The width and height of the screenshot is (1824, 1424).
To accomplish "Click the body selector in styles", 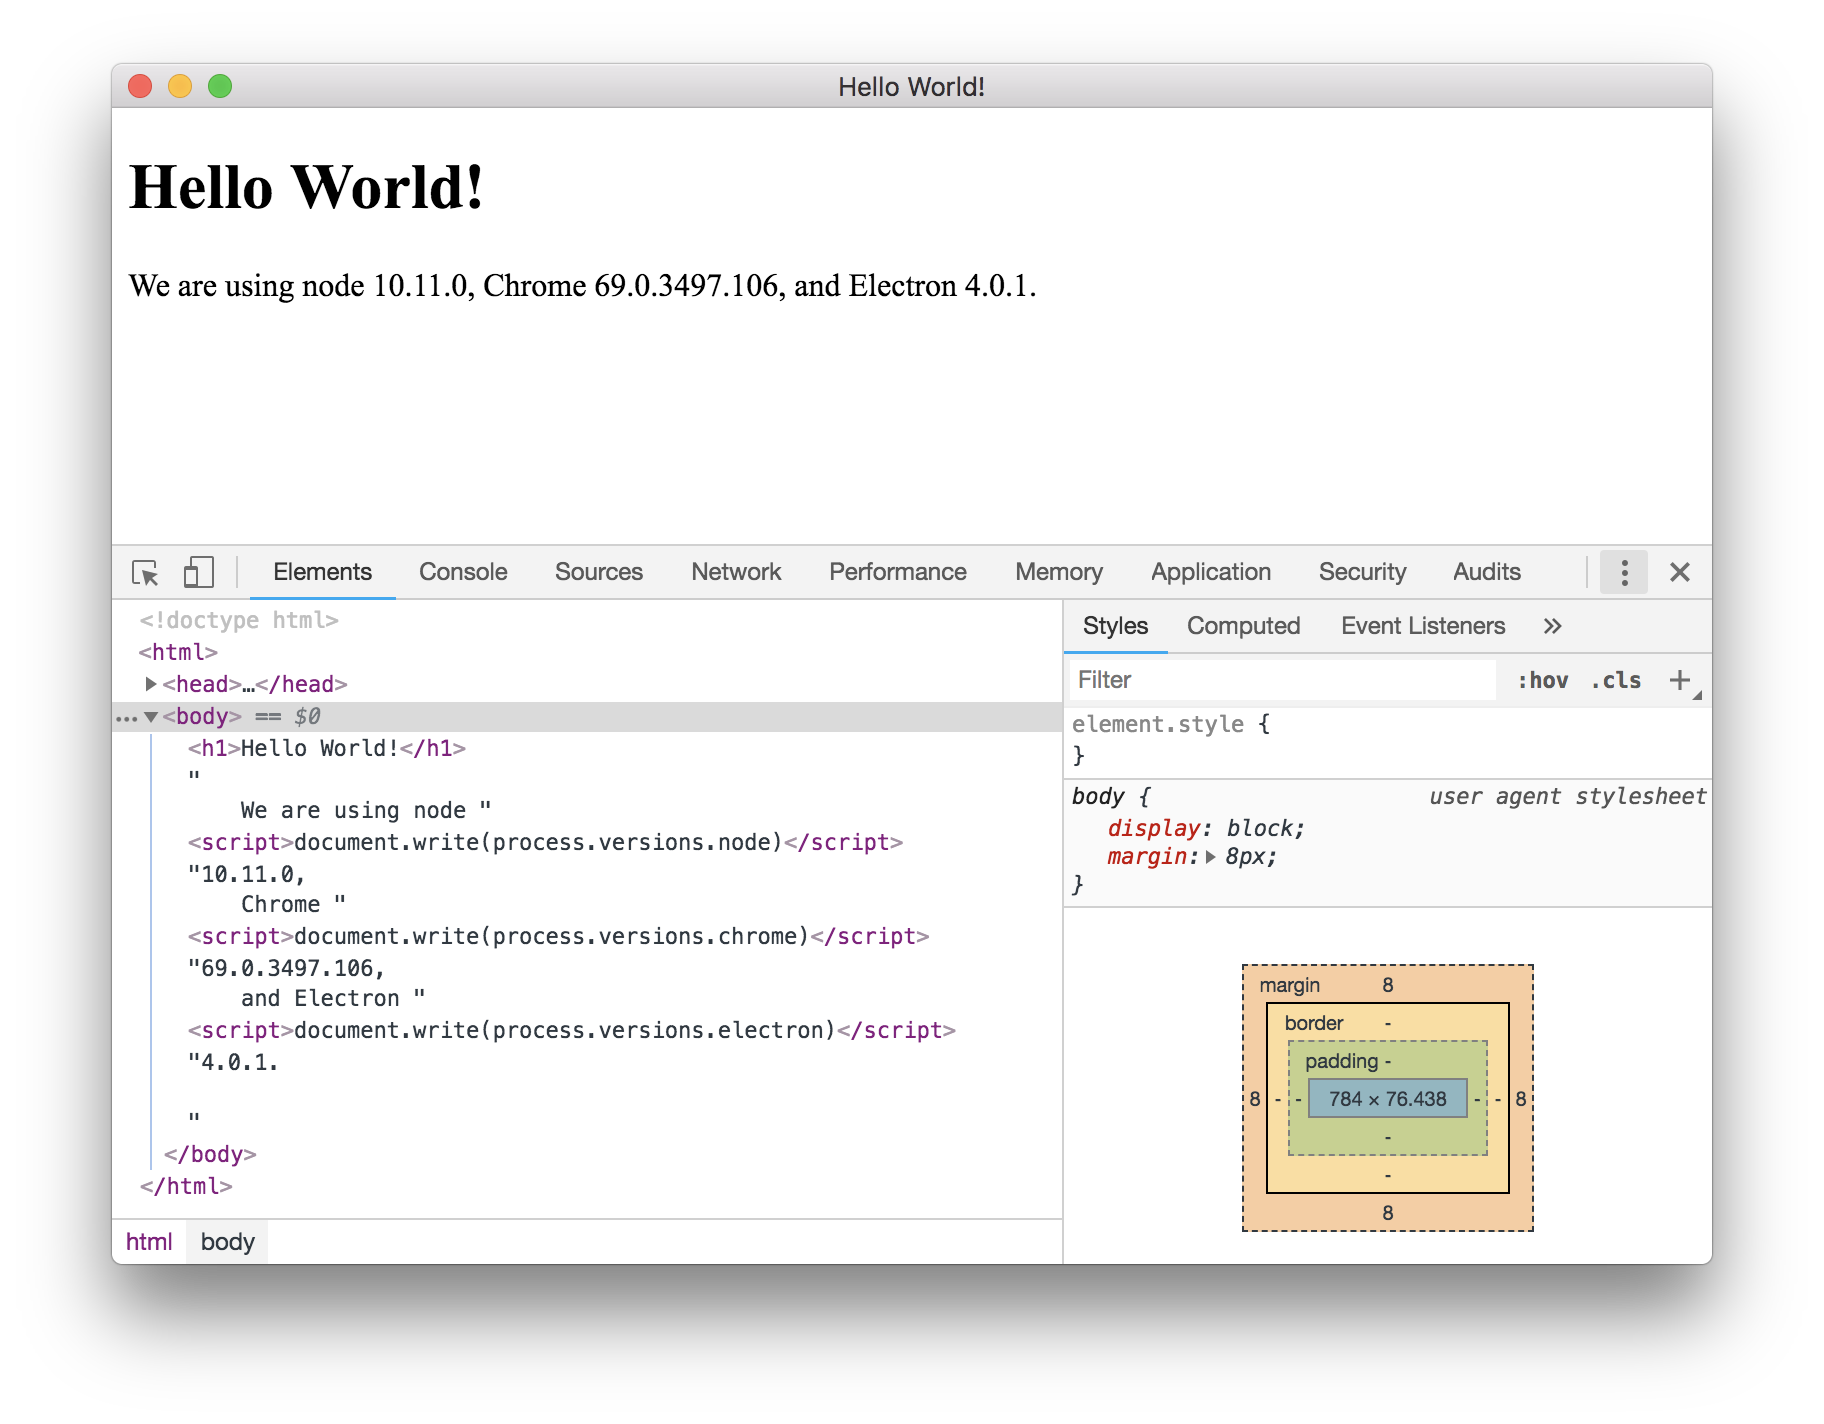I will click(1098, 796).
